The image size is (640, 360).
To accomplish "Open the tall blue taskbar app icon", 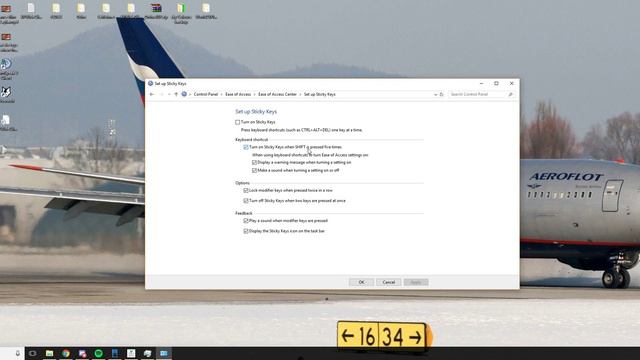I will coord(115,353).
